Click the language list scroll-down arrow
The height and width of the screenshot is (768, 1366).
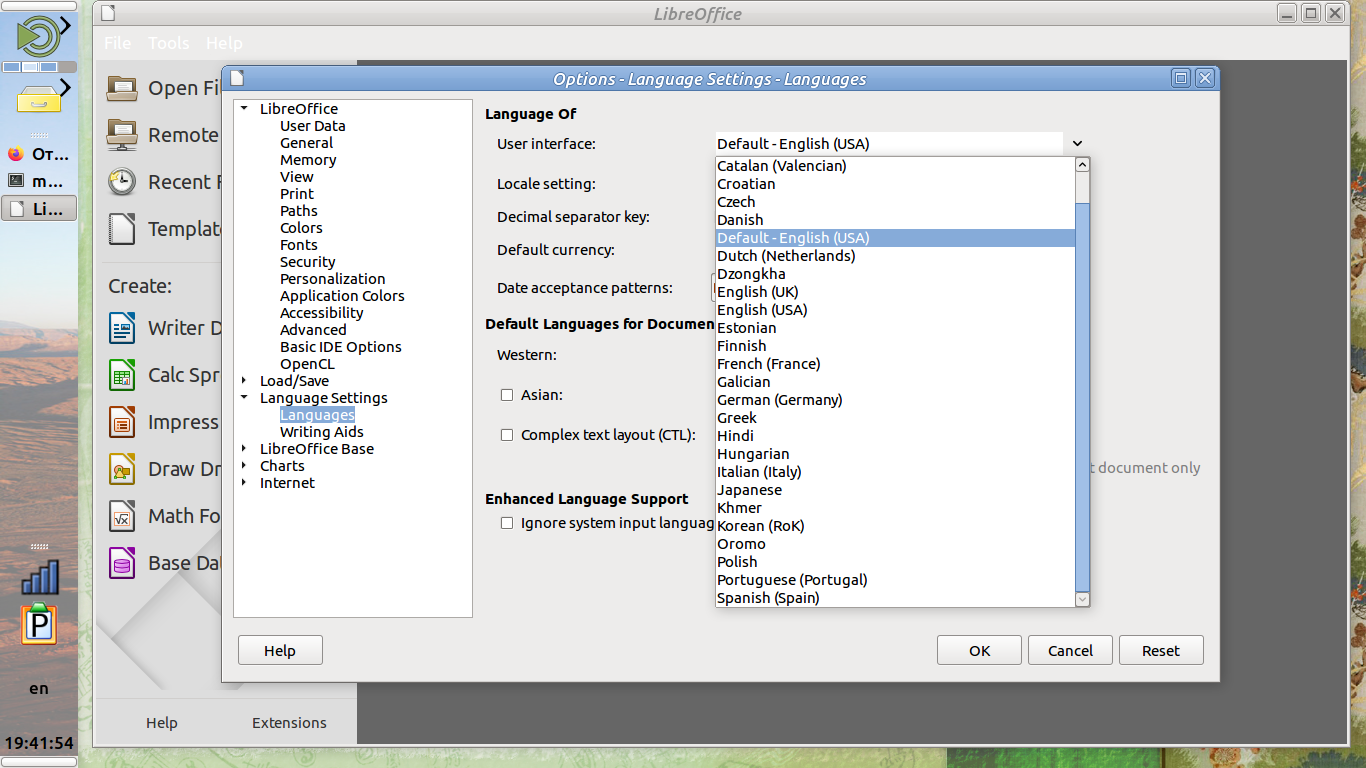pos(1082,598)
